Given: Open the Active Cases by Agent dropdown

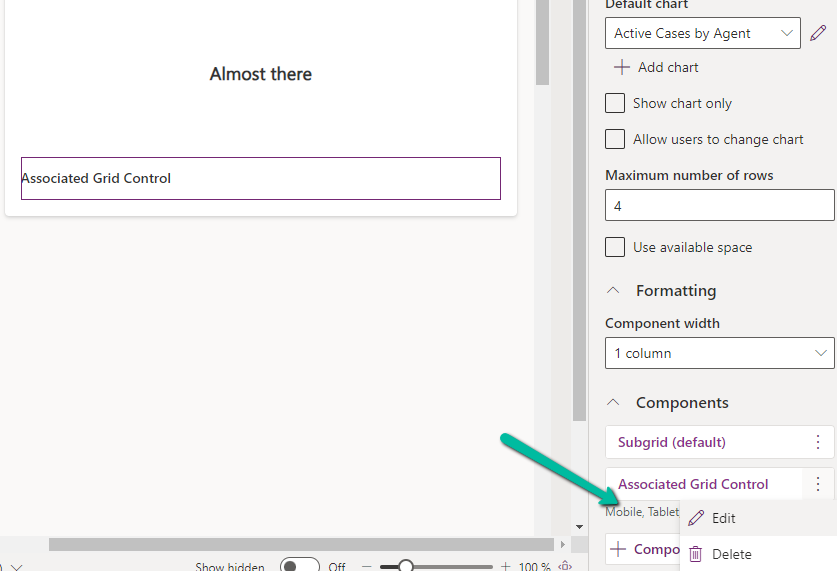Looking at the screenshot, I should click(x=702, y=33).
